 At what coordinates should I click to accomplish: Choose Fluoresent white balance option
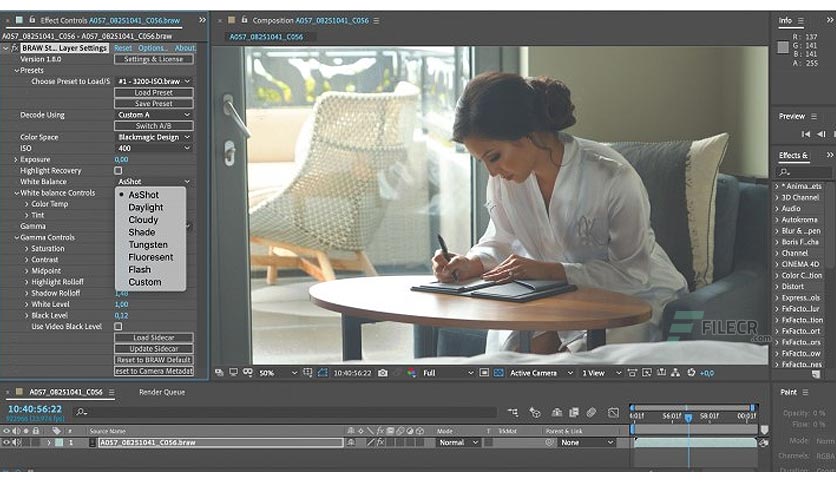[x=151, y=257]
